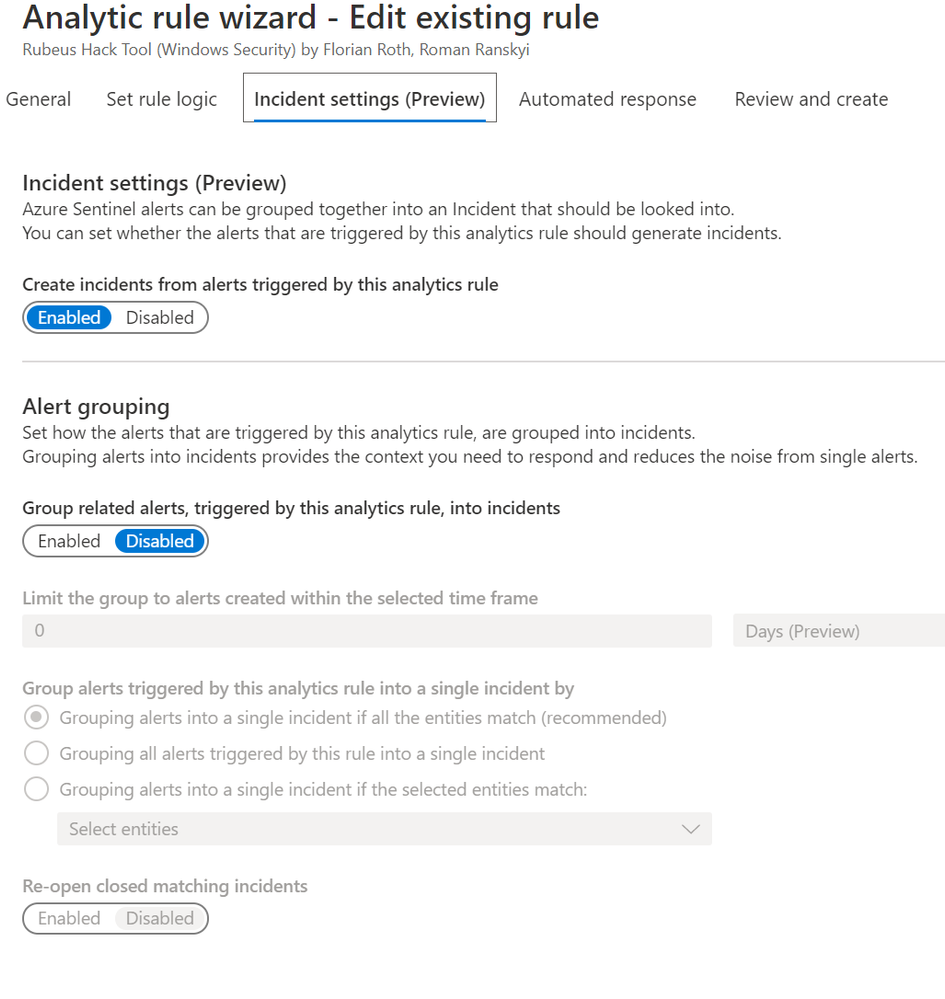Click the Select entities chevron arrow
945x999 pixels.
pos(690,829)
